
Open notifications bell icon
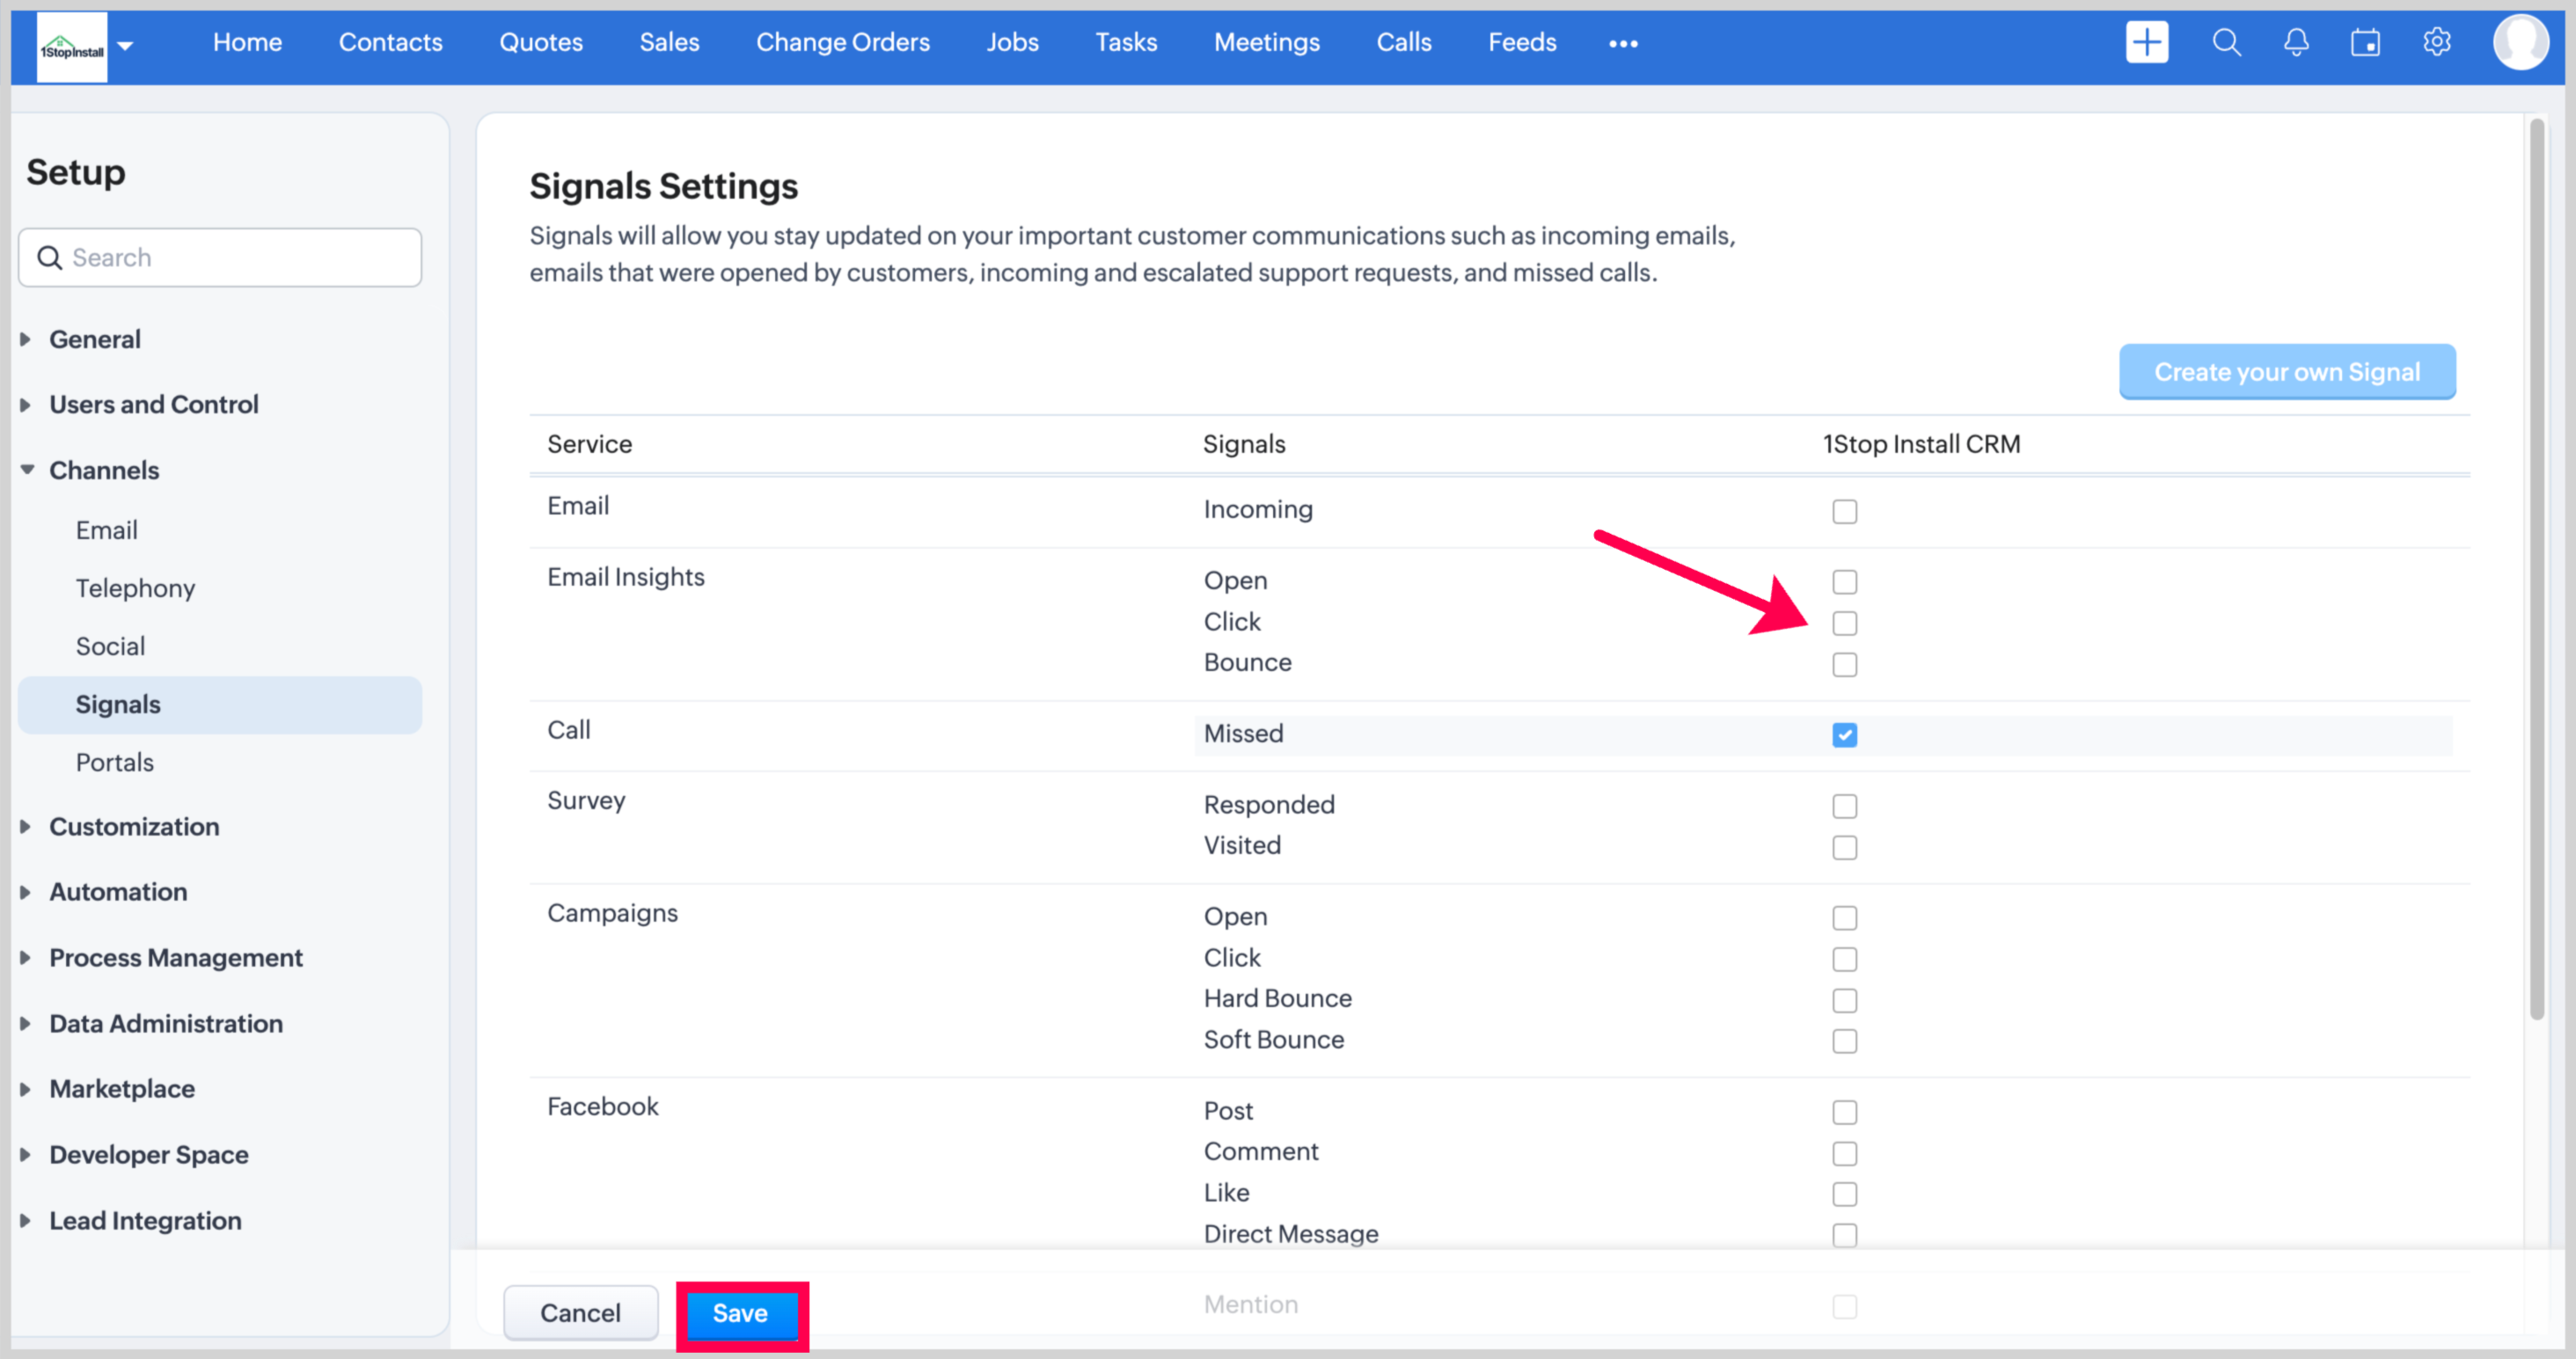(x=2296, y=42)
